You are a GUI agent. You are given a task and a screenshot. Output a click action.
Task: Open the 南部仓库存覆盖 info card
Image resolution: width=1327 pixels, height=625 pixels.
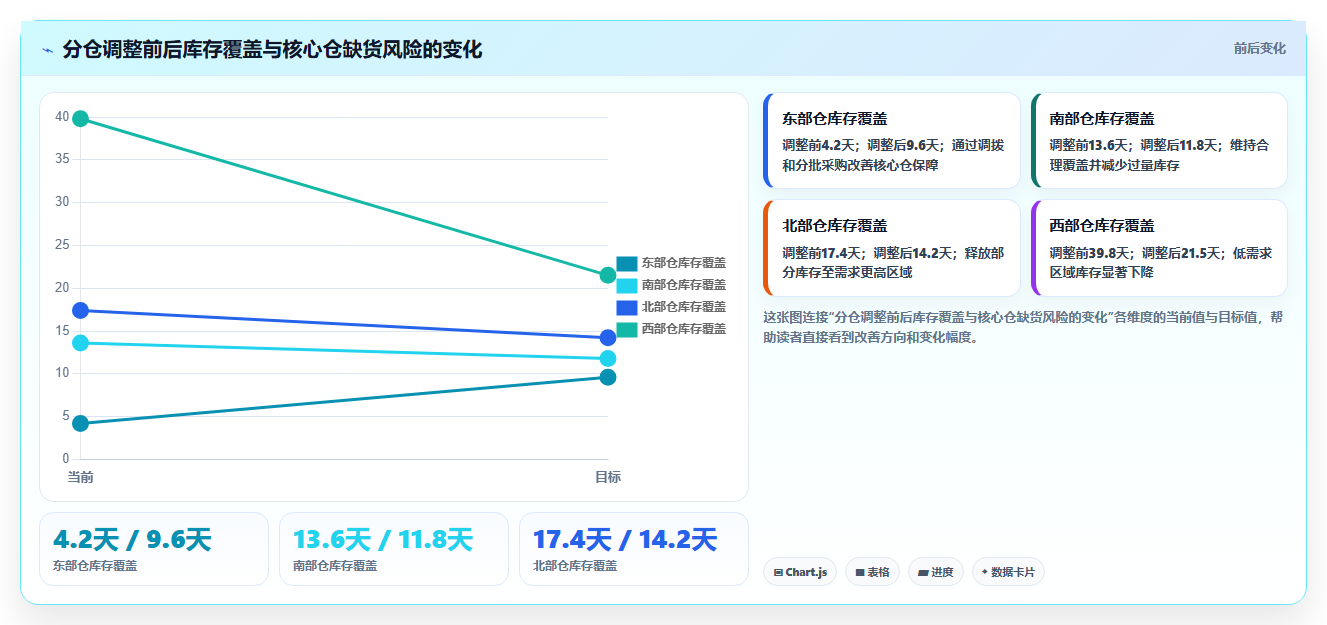pyautogui.click(x=1159, y=140)
